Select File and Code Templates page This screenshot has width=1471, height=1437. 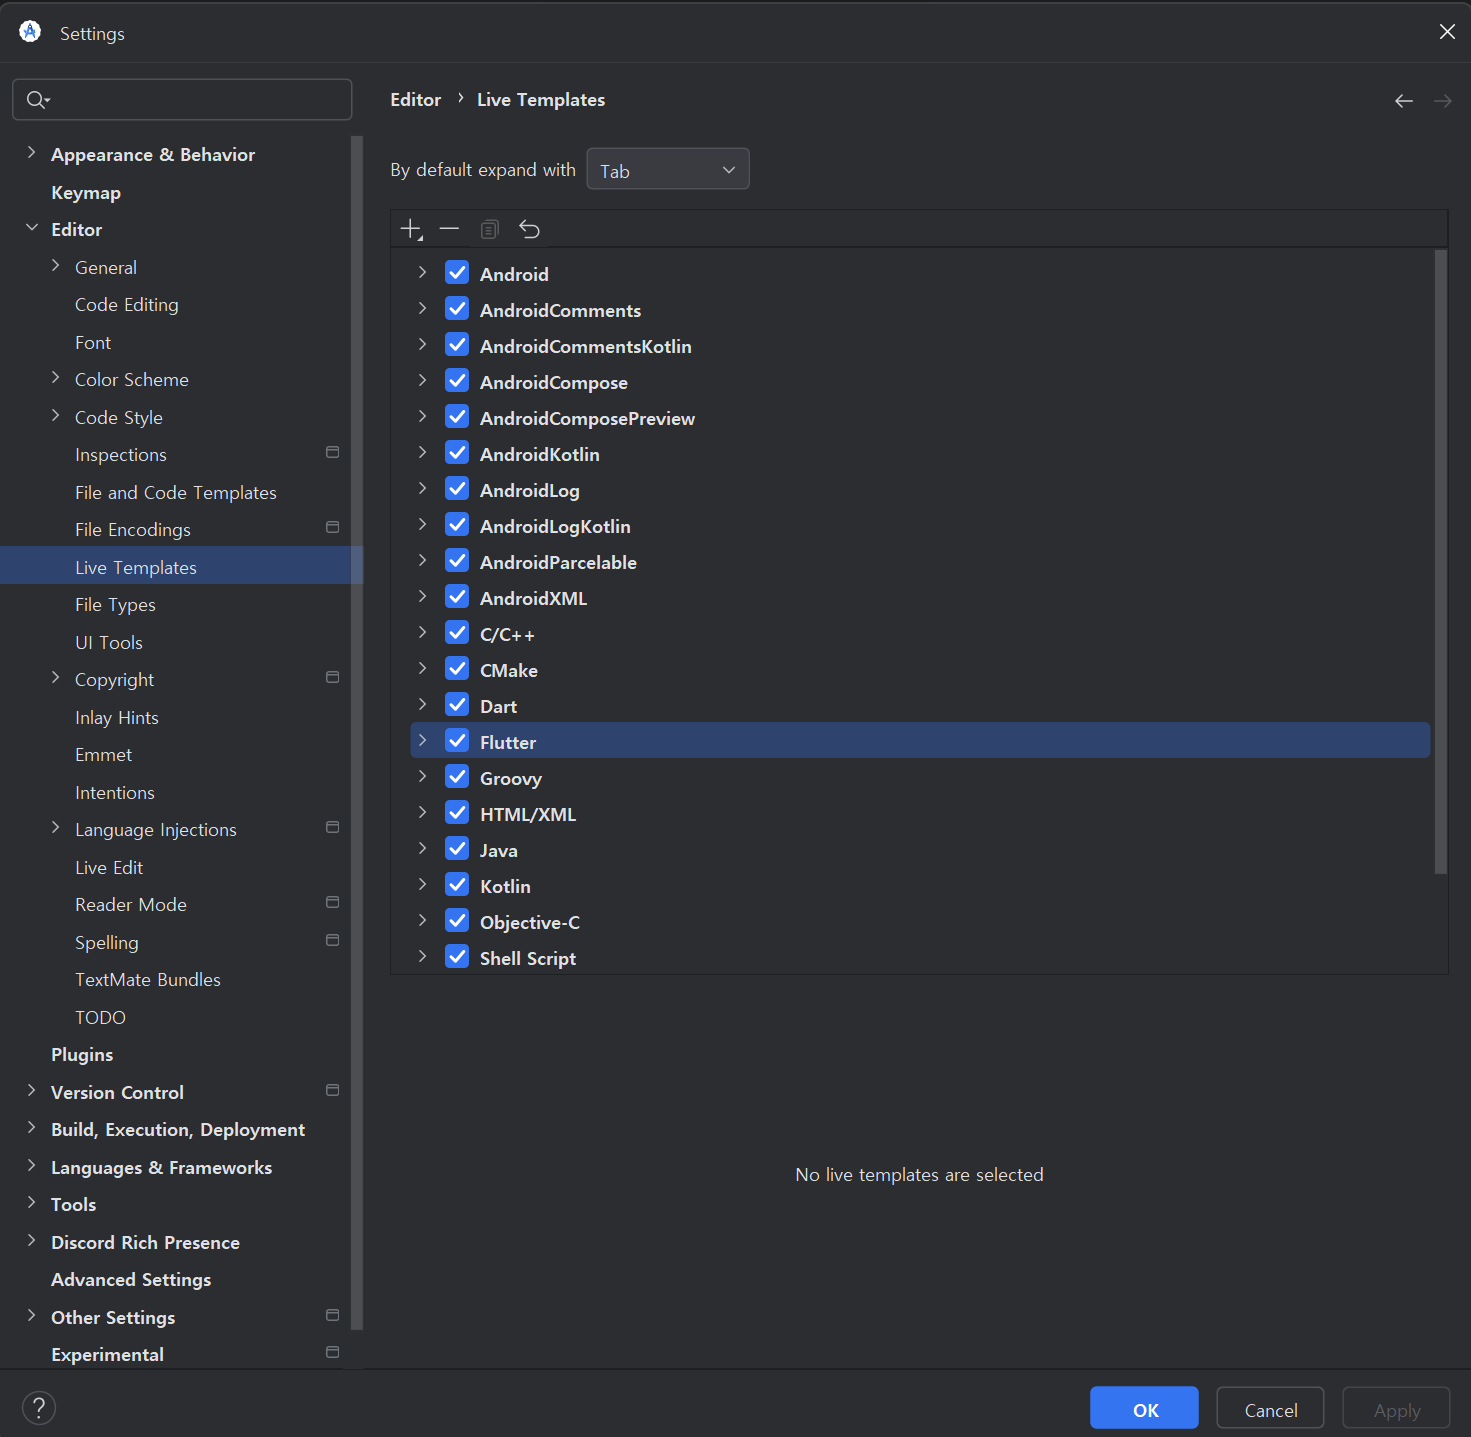176,493
